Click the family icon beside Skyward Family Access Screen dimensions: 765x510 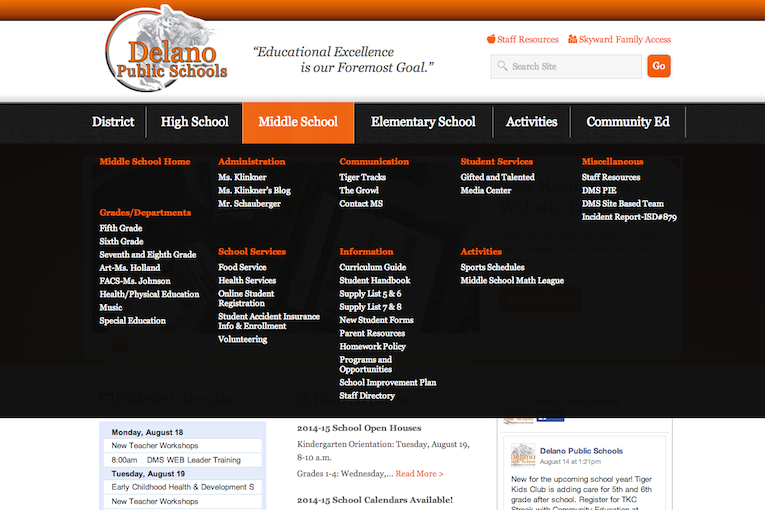[x=572, y=39]
